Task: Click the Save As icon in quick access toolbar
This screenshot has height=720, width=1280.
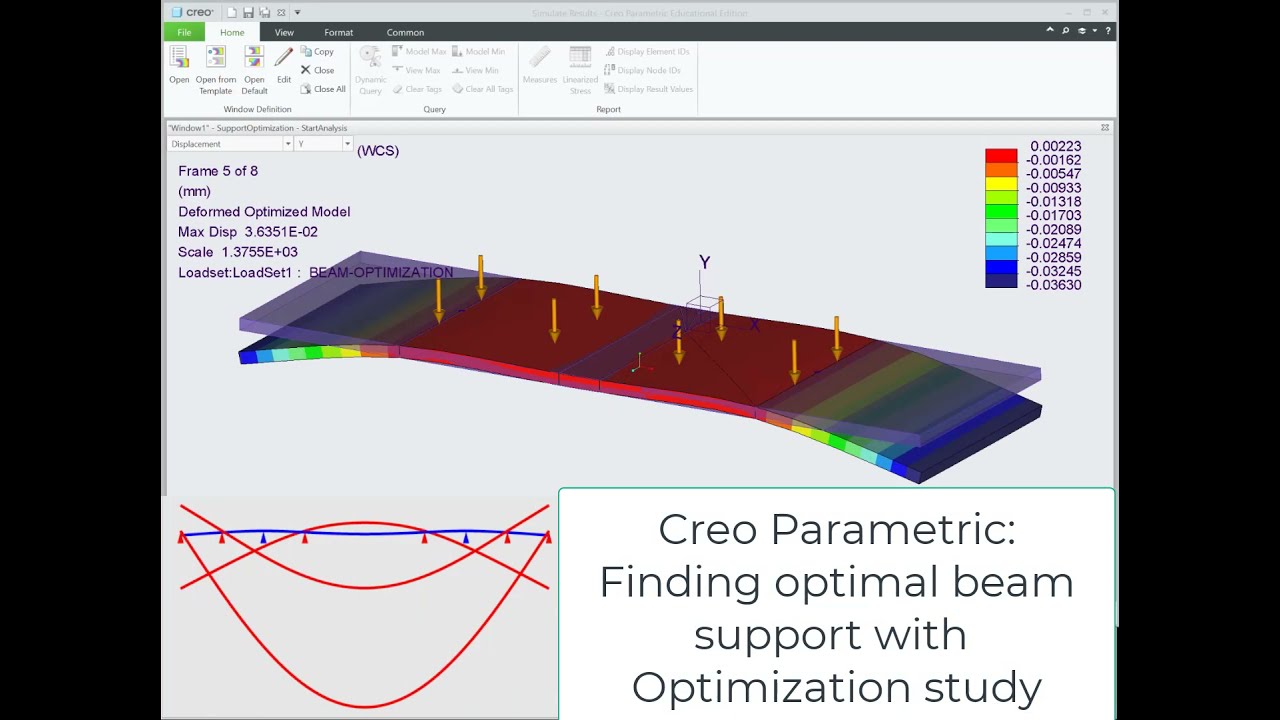Action: click(x=264, y=12)
